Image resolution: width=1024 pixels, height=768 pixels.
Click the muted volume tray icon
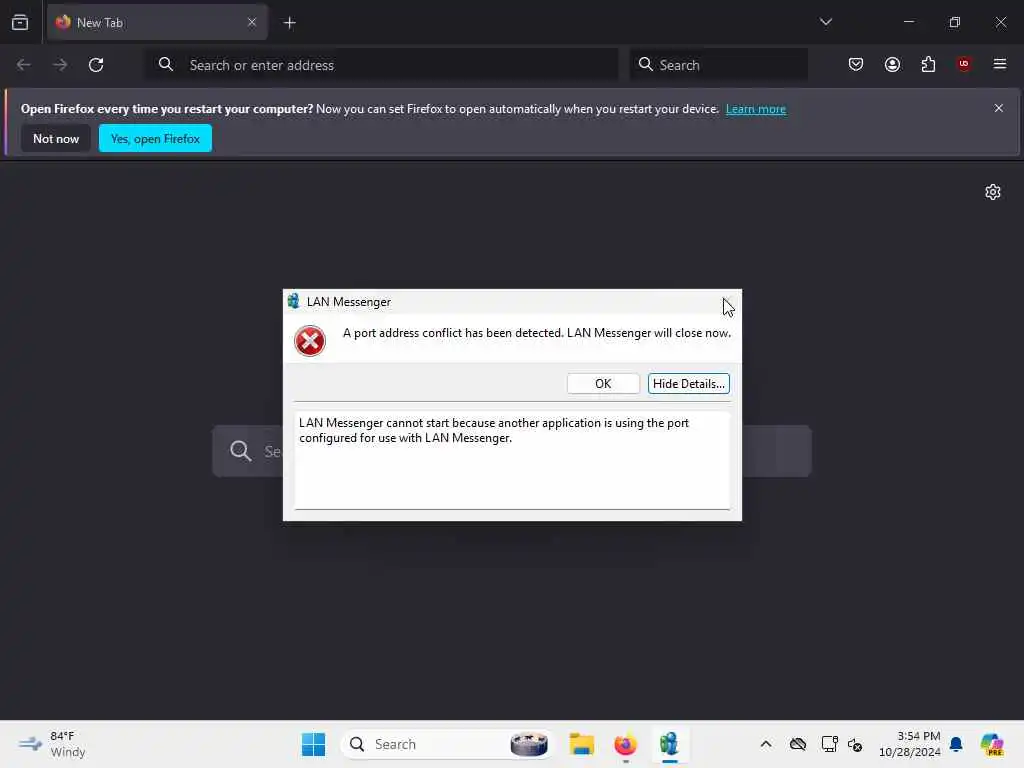click(x=855, y=744)
